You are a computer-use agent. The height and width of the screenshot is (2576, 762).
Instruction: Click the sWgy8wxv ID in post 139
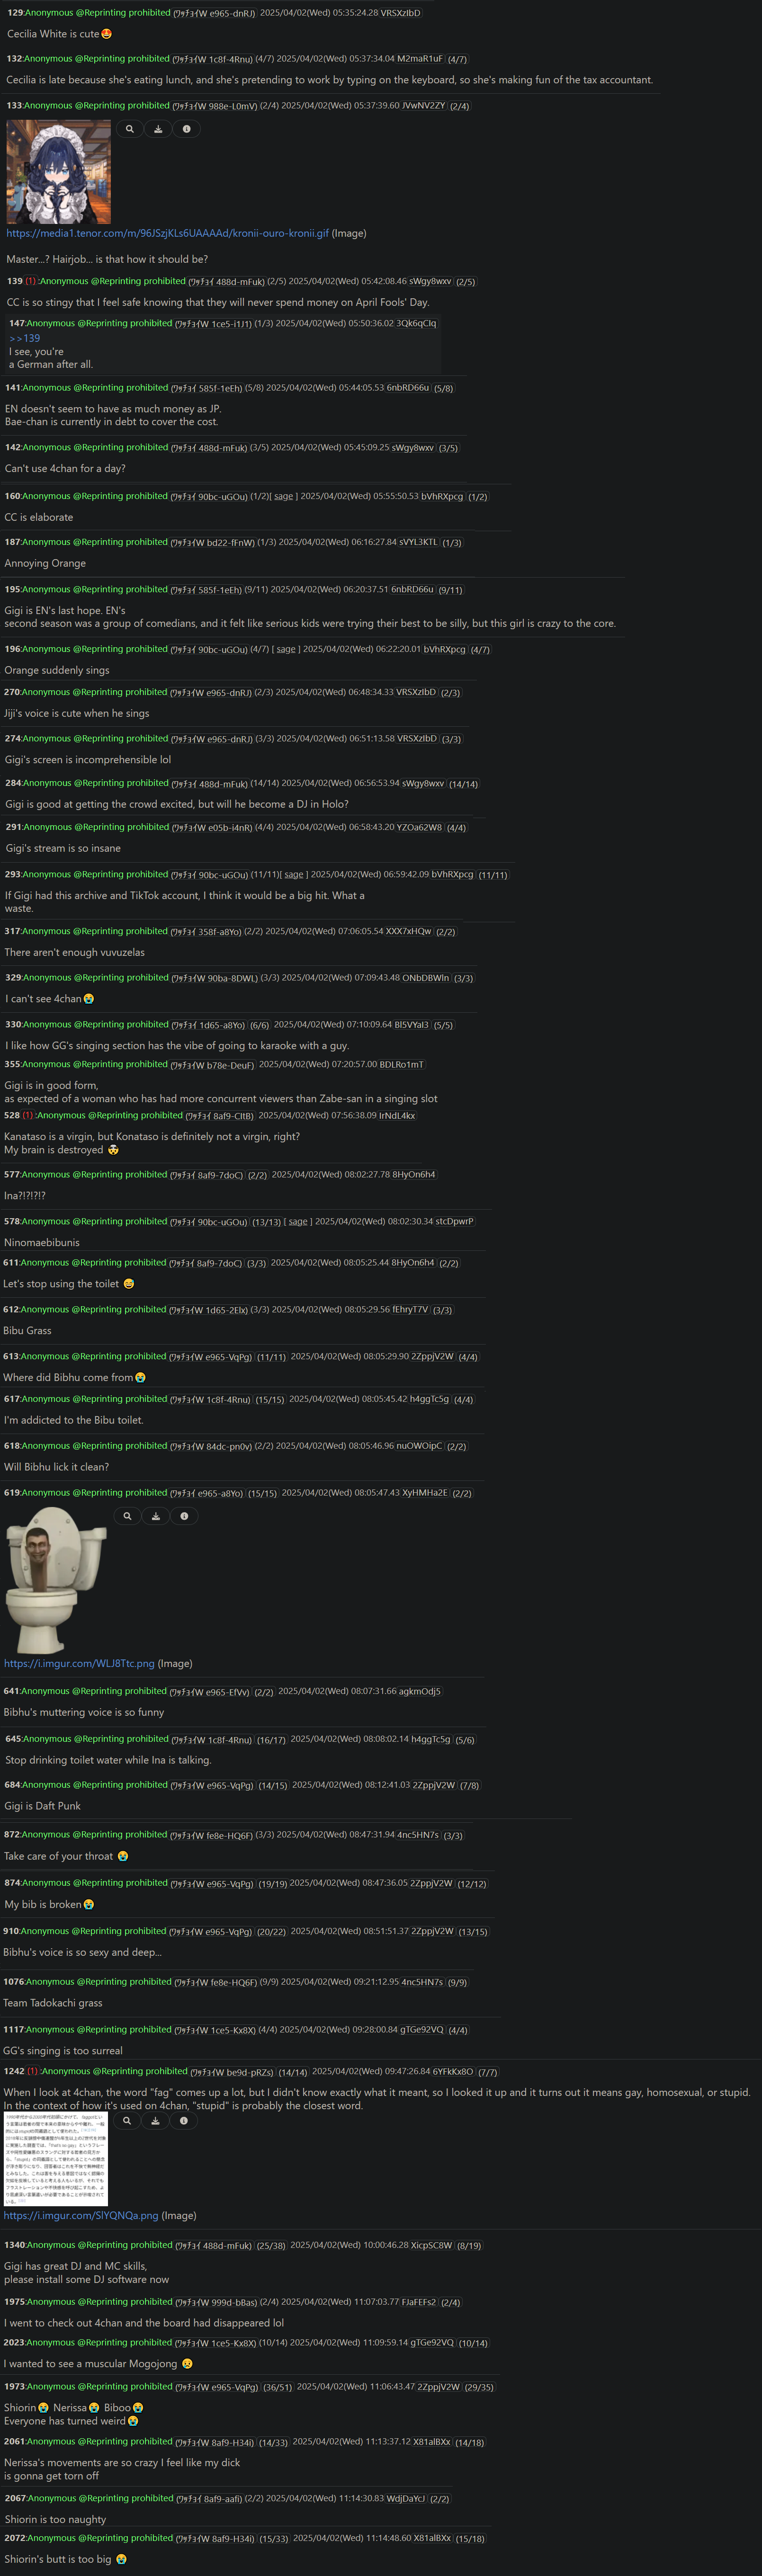[430, 281]
